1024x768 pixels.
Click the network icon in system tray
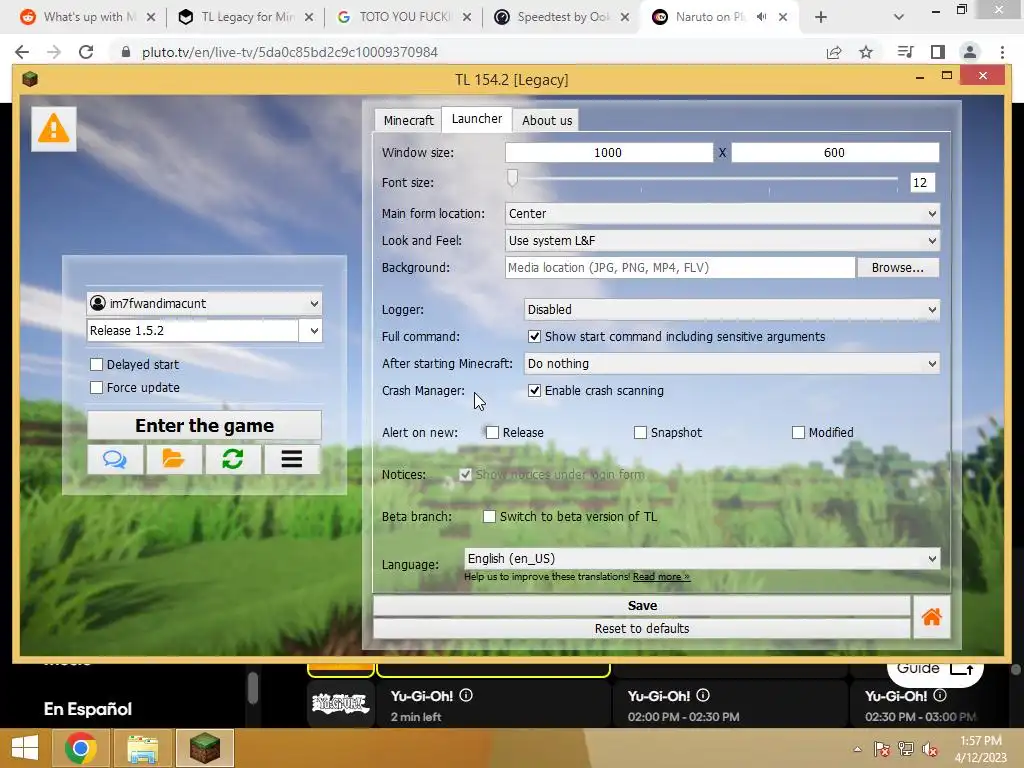pos(906,749)
